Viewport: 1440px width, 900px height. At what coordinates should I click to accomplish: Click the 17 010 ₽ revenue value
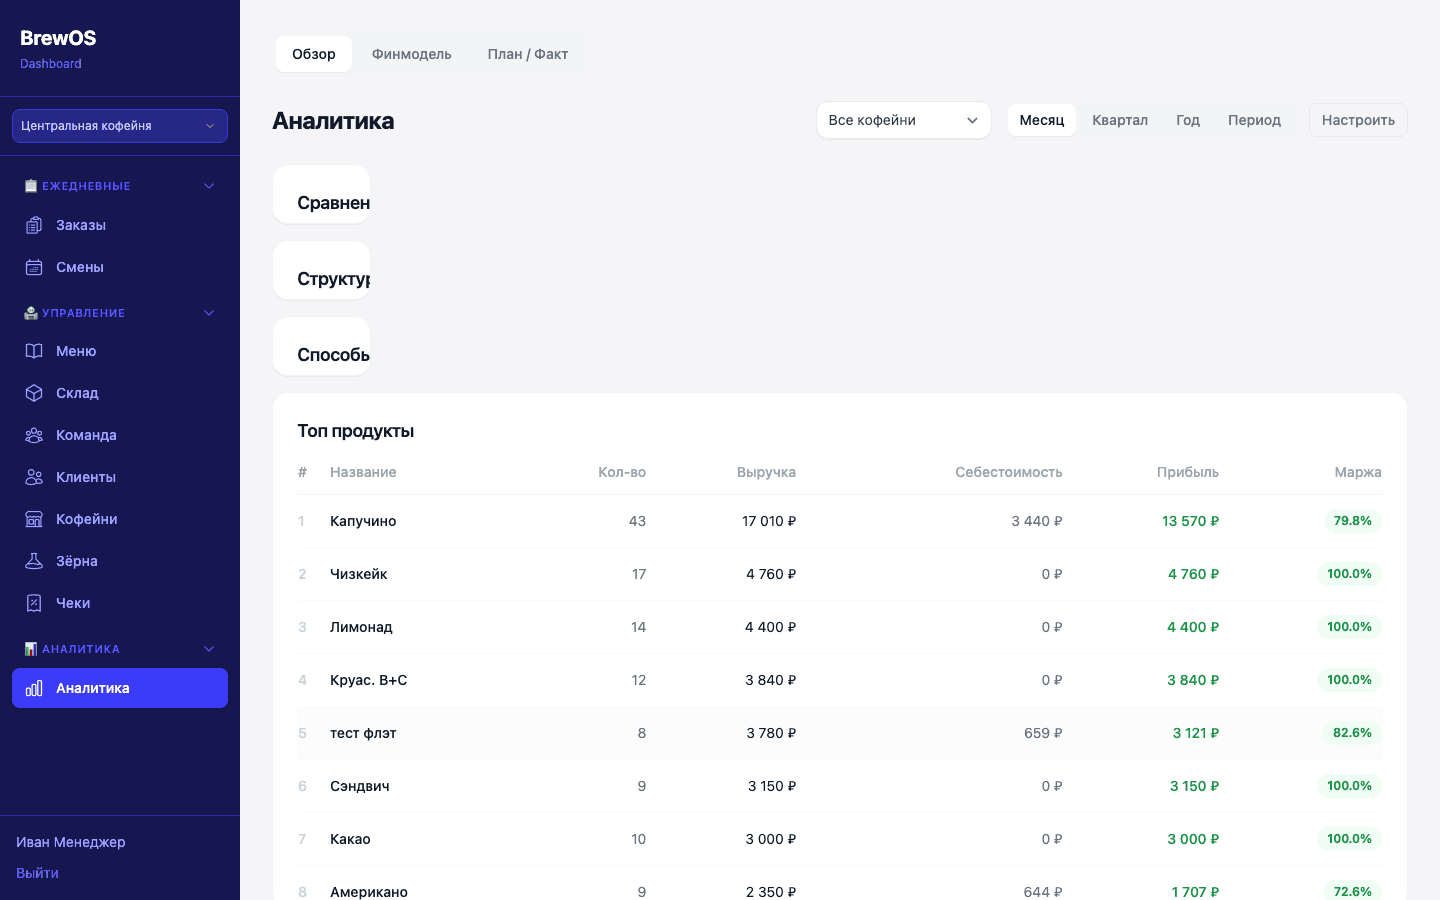(769, 521)
